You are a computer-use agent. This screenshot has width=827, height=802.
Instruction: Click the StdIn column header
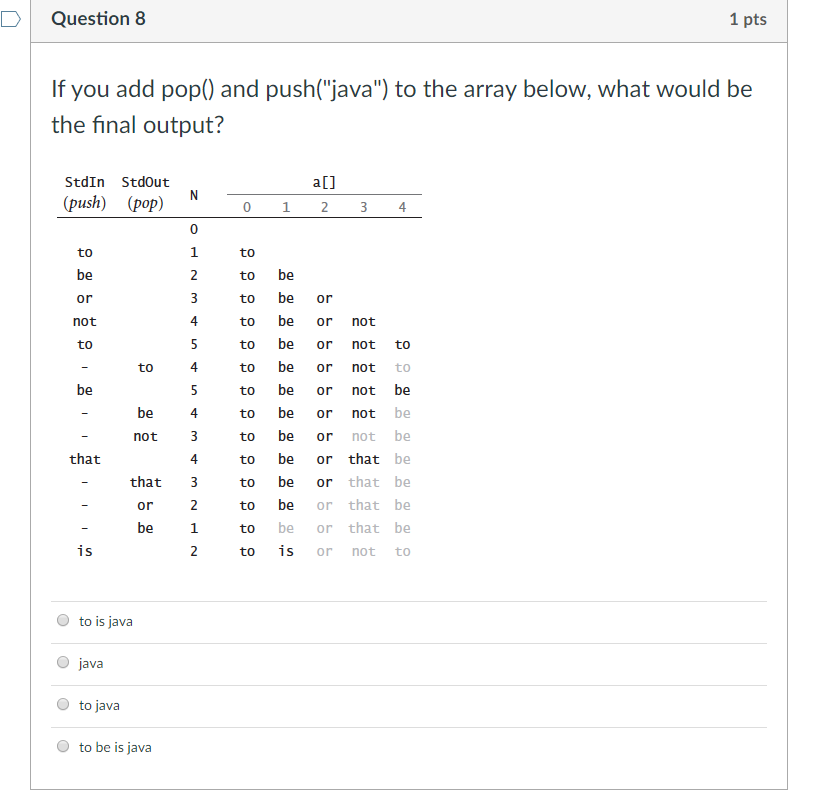[84, 182]
